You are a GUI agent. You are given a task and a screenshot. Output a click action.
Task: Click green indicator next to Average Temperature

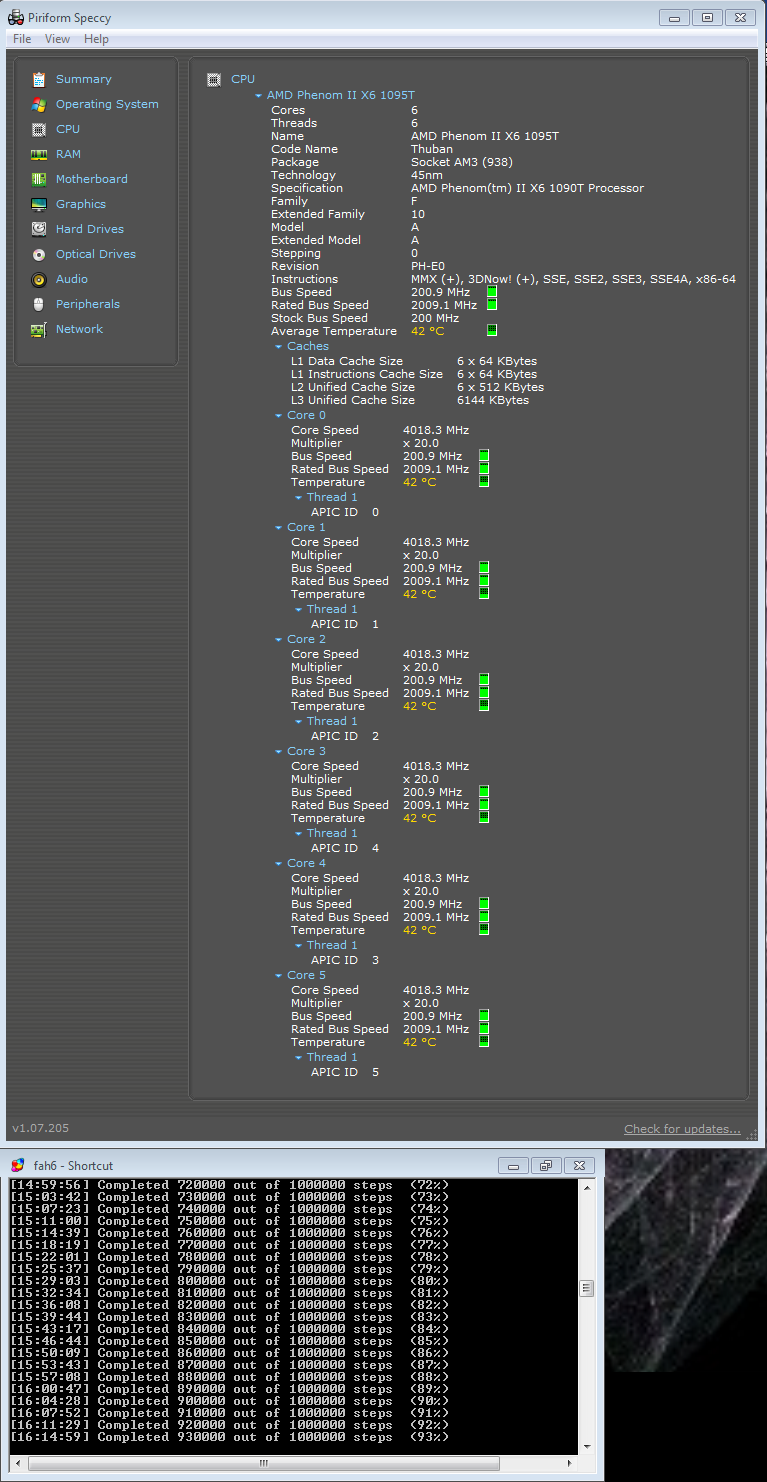tap(492, 330)
